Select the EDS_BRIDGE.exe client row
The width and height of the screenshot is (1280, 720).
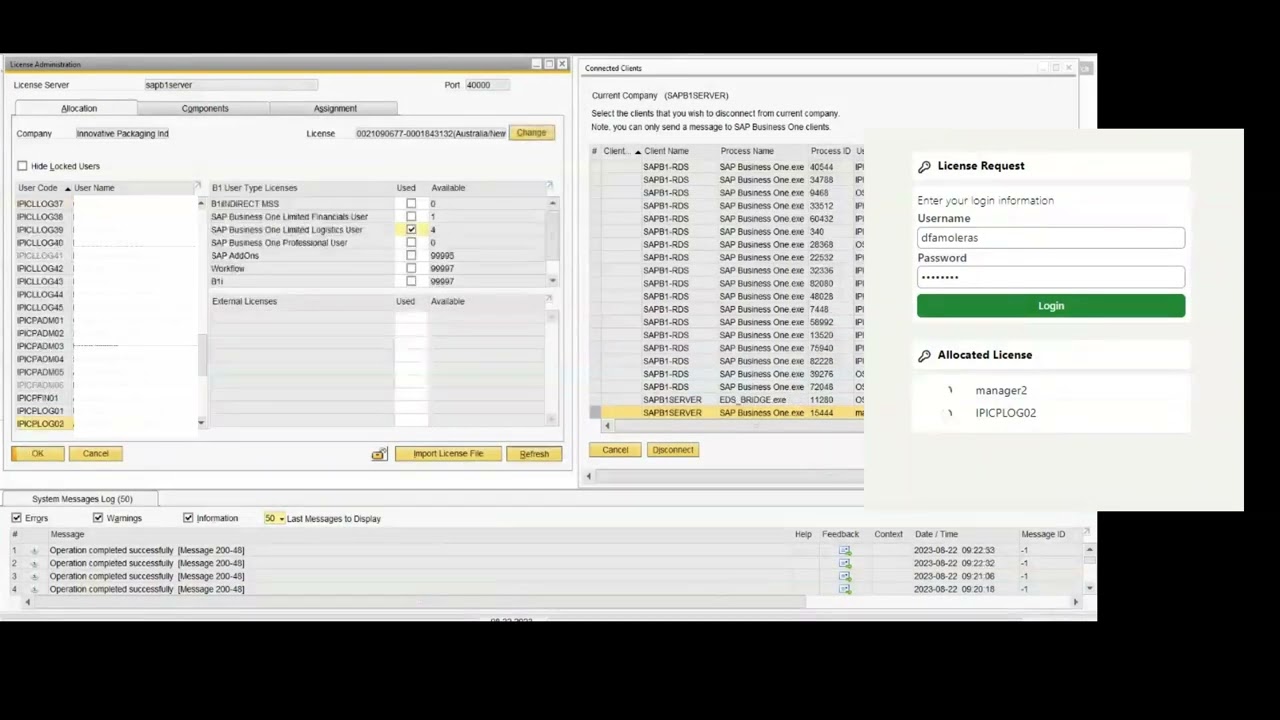(x=727, y=400)
